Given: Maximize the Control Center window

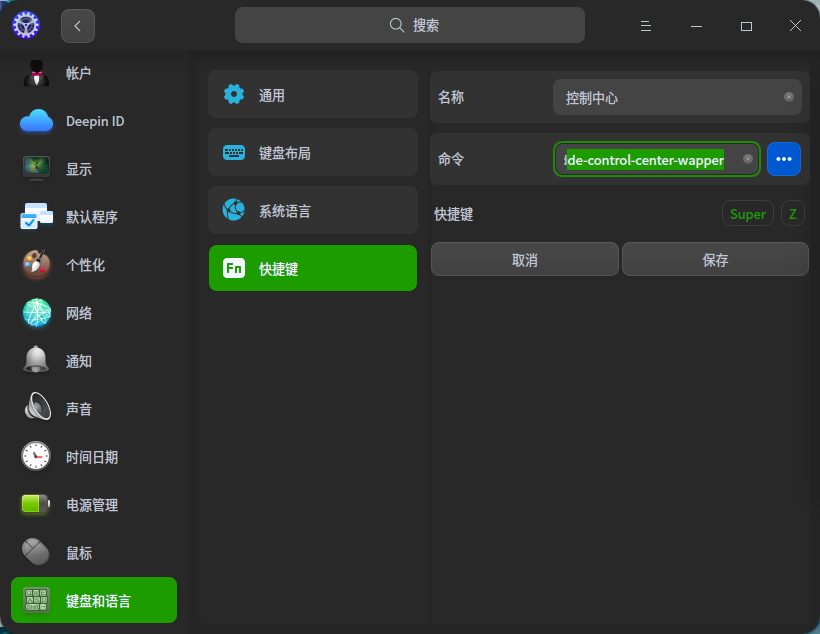Looking at the screenshot, I should (746, 26).
